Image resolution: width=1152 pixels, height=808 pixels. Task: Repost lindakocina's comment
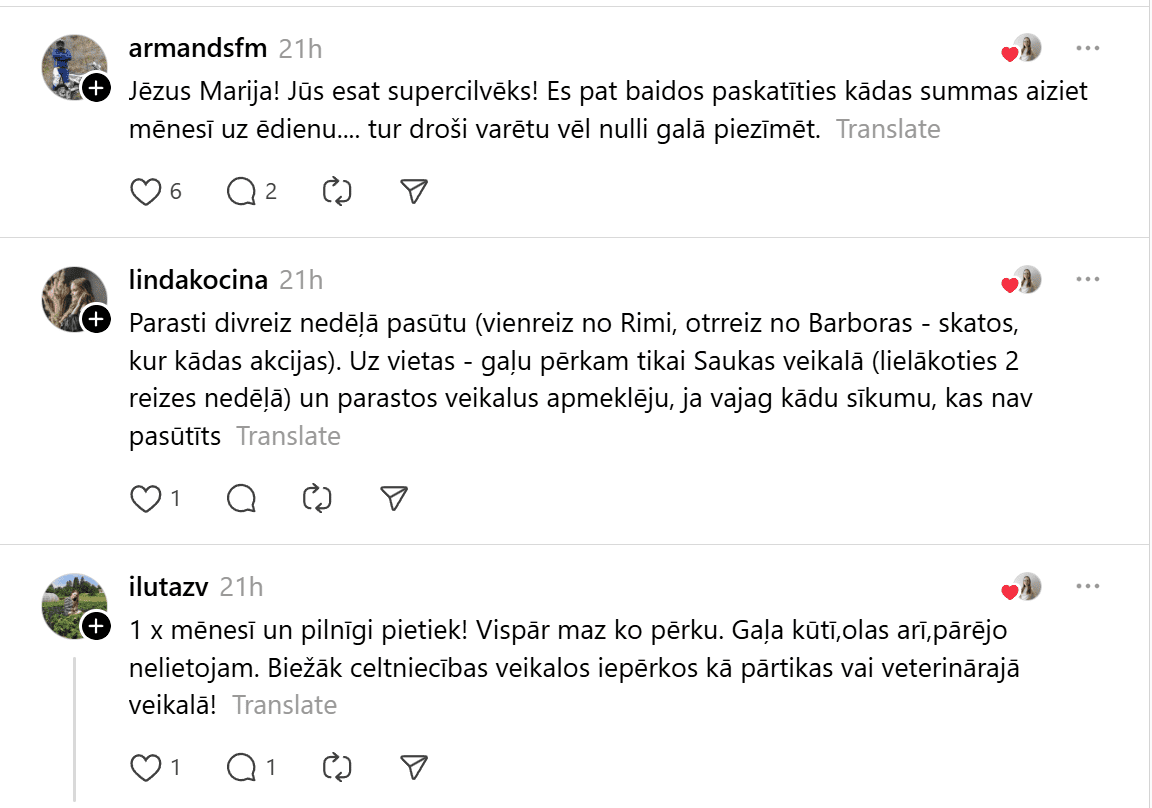tap(316, 498)
